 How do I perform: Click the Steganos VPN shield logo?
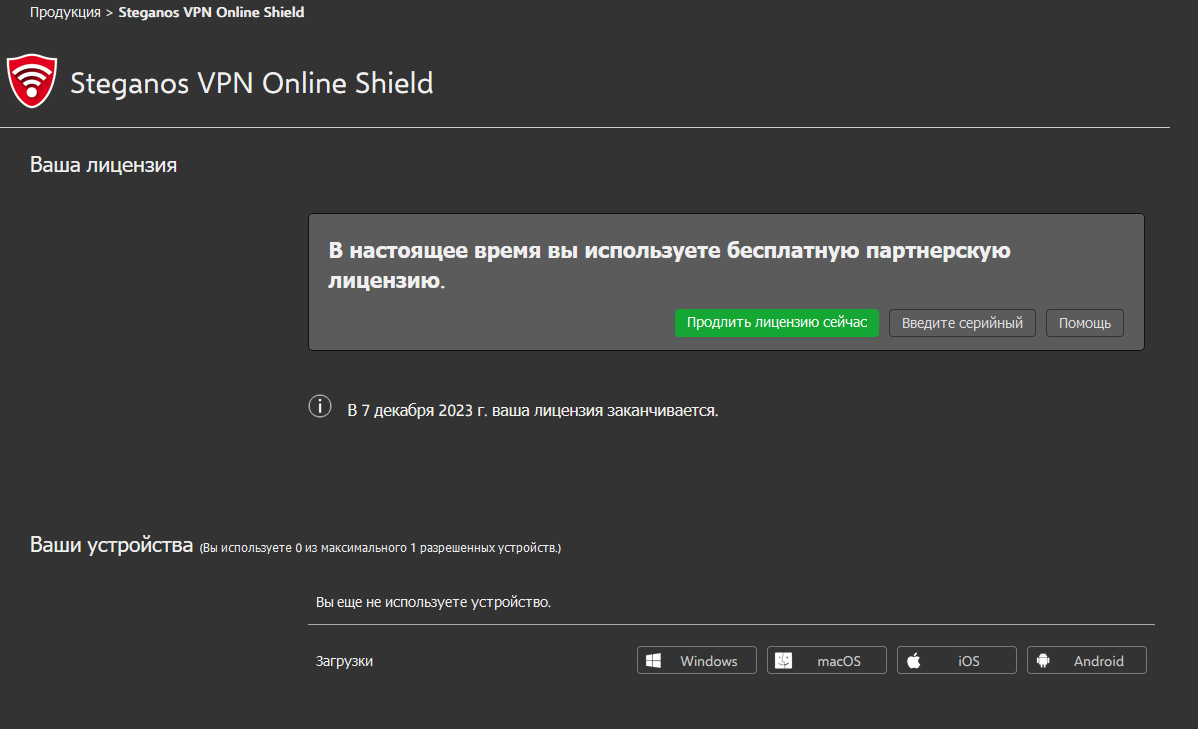[x=31, y=81]
